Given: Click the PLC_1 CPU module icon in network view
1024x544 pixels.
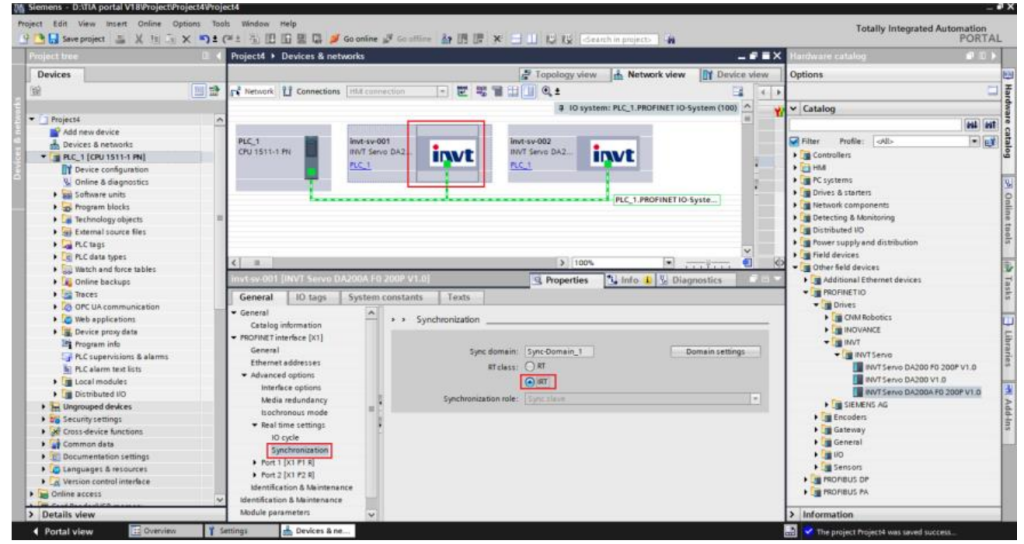Looking at the screenshot, I should pos(312,158).
